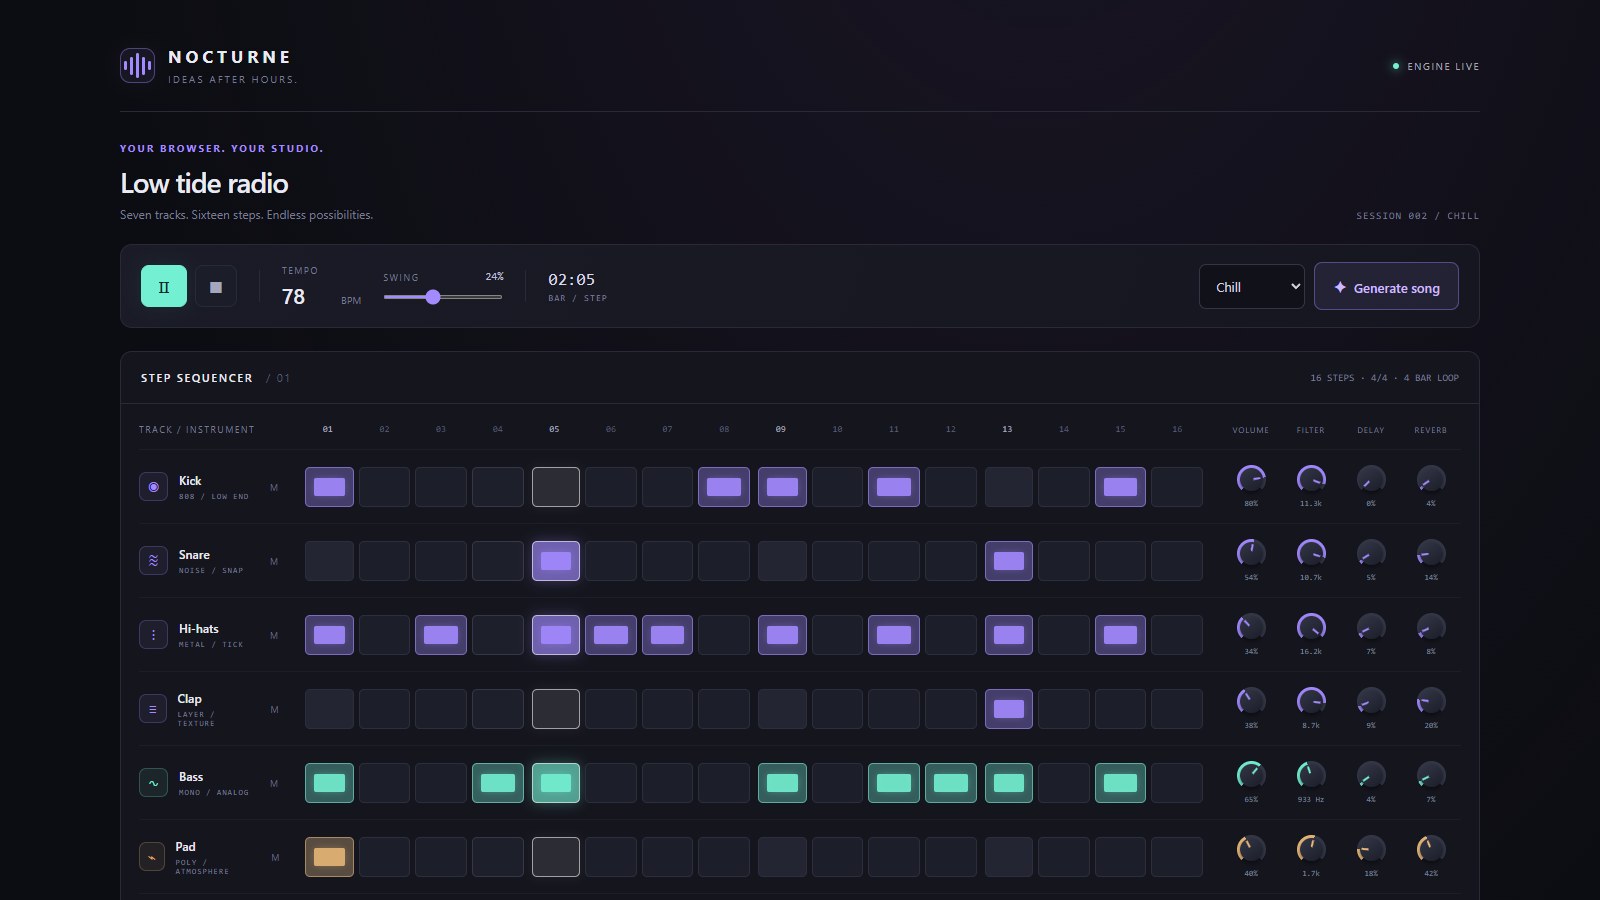1600x900 pixels.
Task: Click the '16 STEPS · 4/4 · 4 BAR LOOP' text
Action: point(1384,378)
